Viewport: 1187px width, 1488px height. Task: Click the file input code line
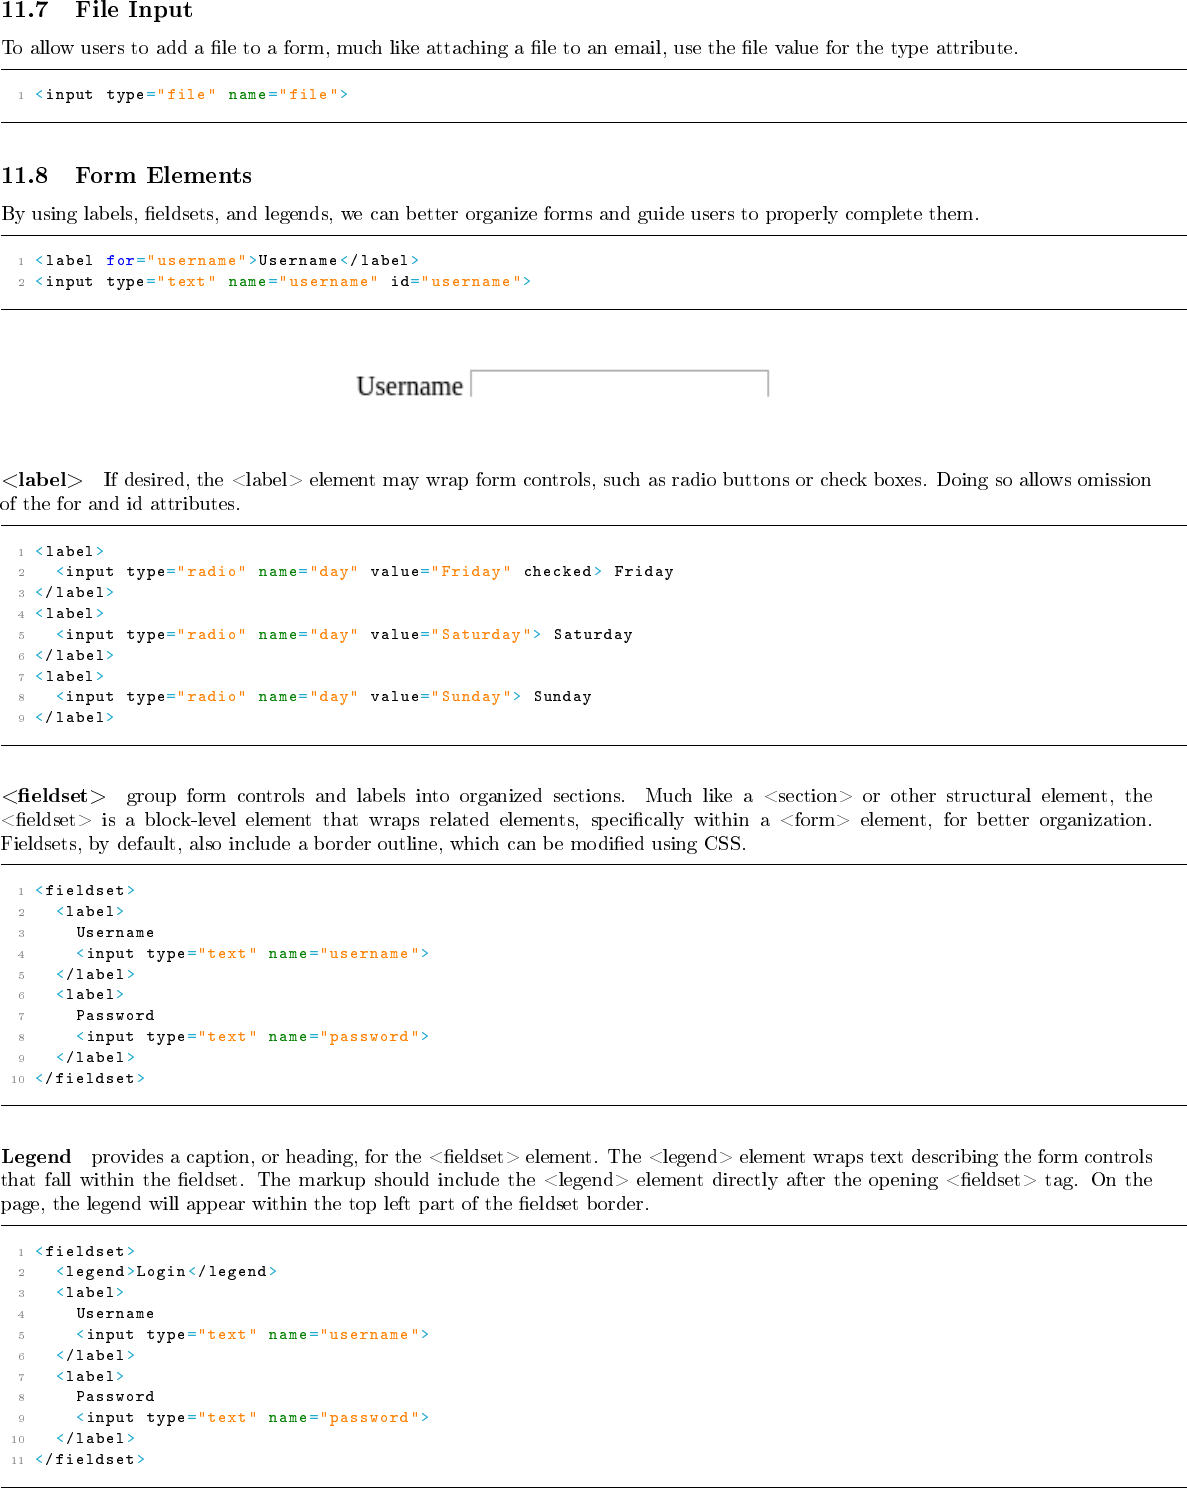192,95
